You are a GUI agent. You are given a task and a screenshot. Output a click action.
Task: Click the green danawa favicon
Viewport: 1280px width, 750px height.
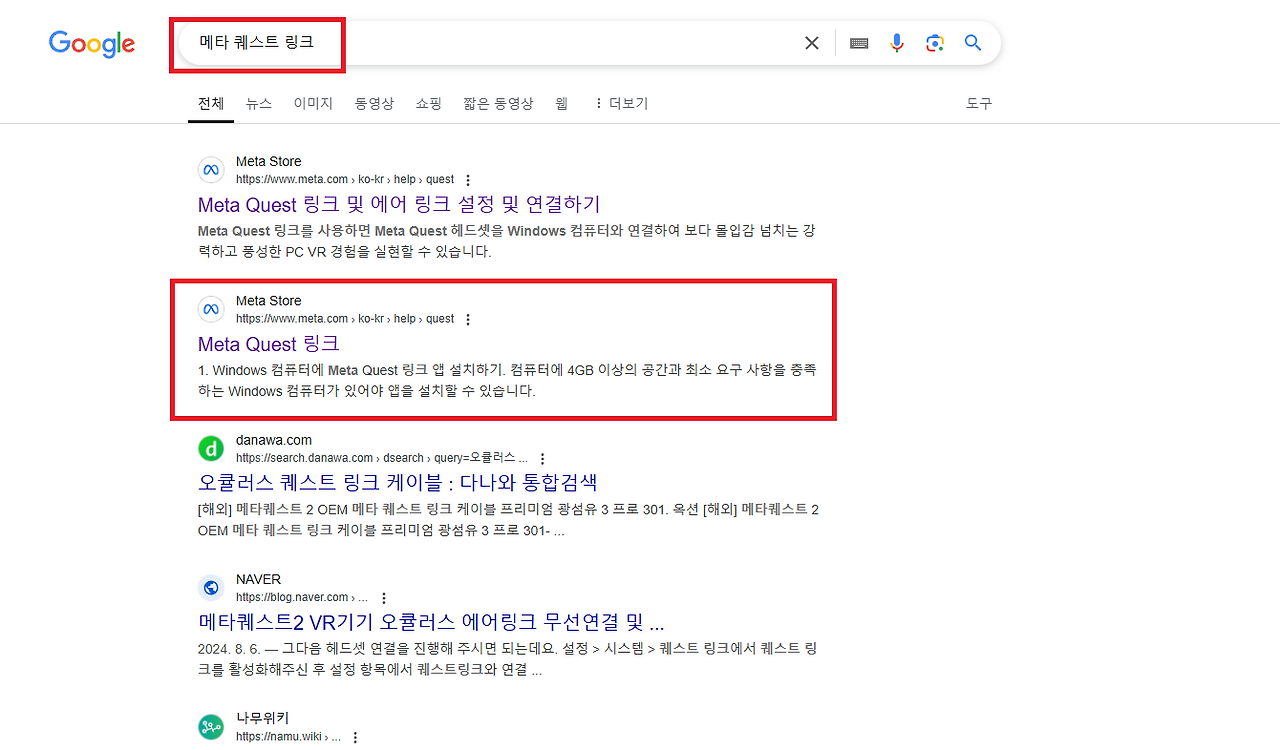[211, 448]
